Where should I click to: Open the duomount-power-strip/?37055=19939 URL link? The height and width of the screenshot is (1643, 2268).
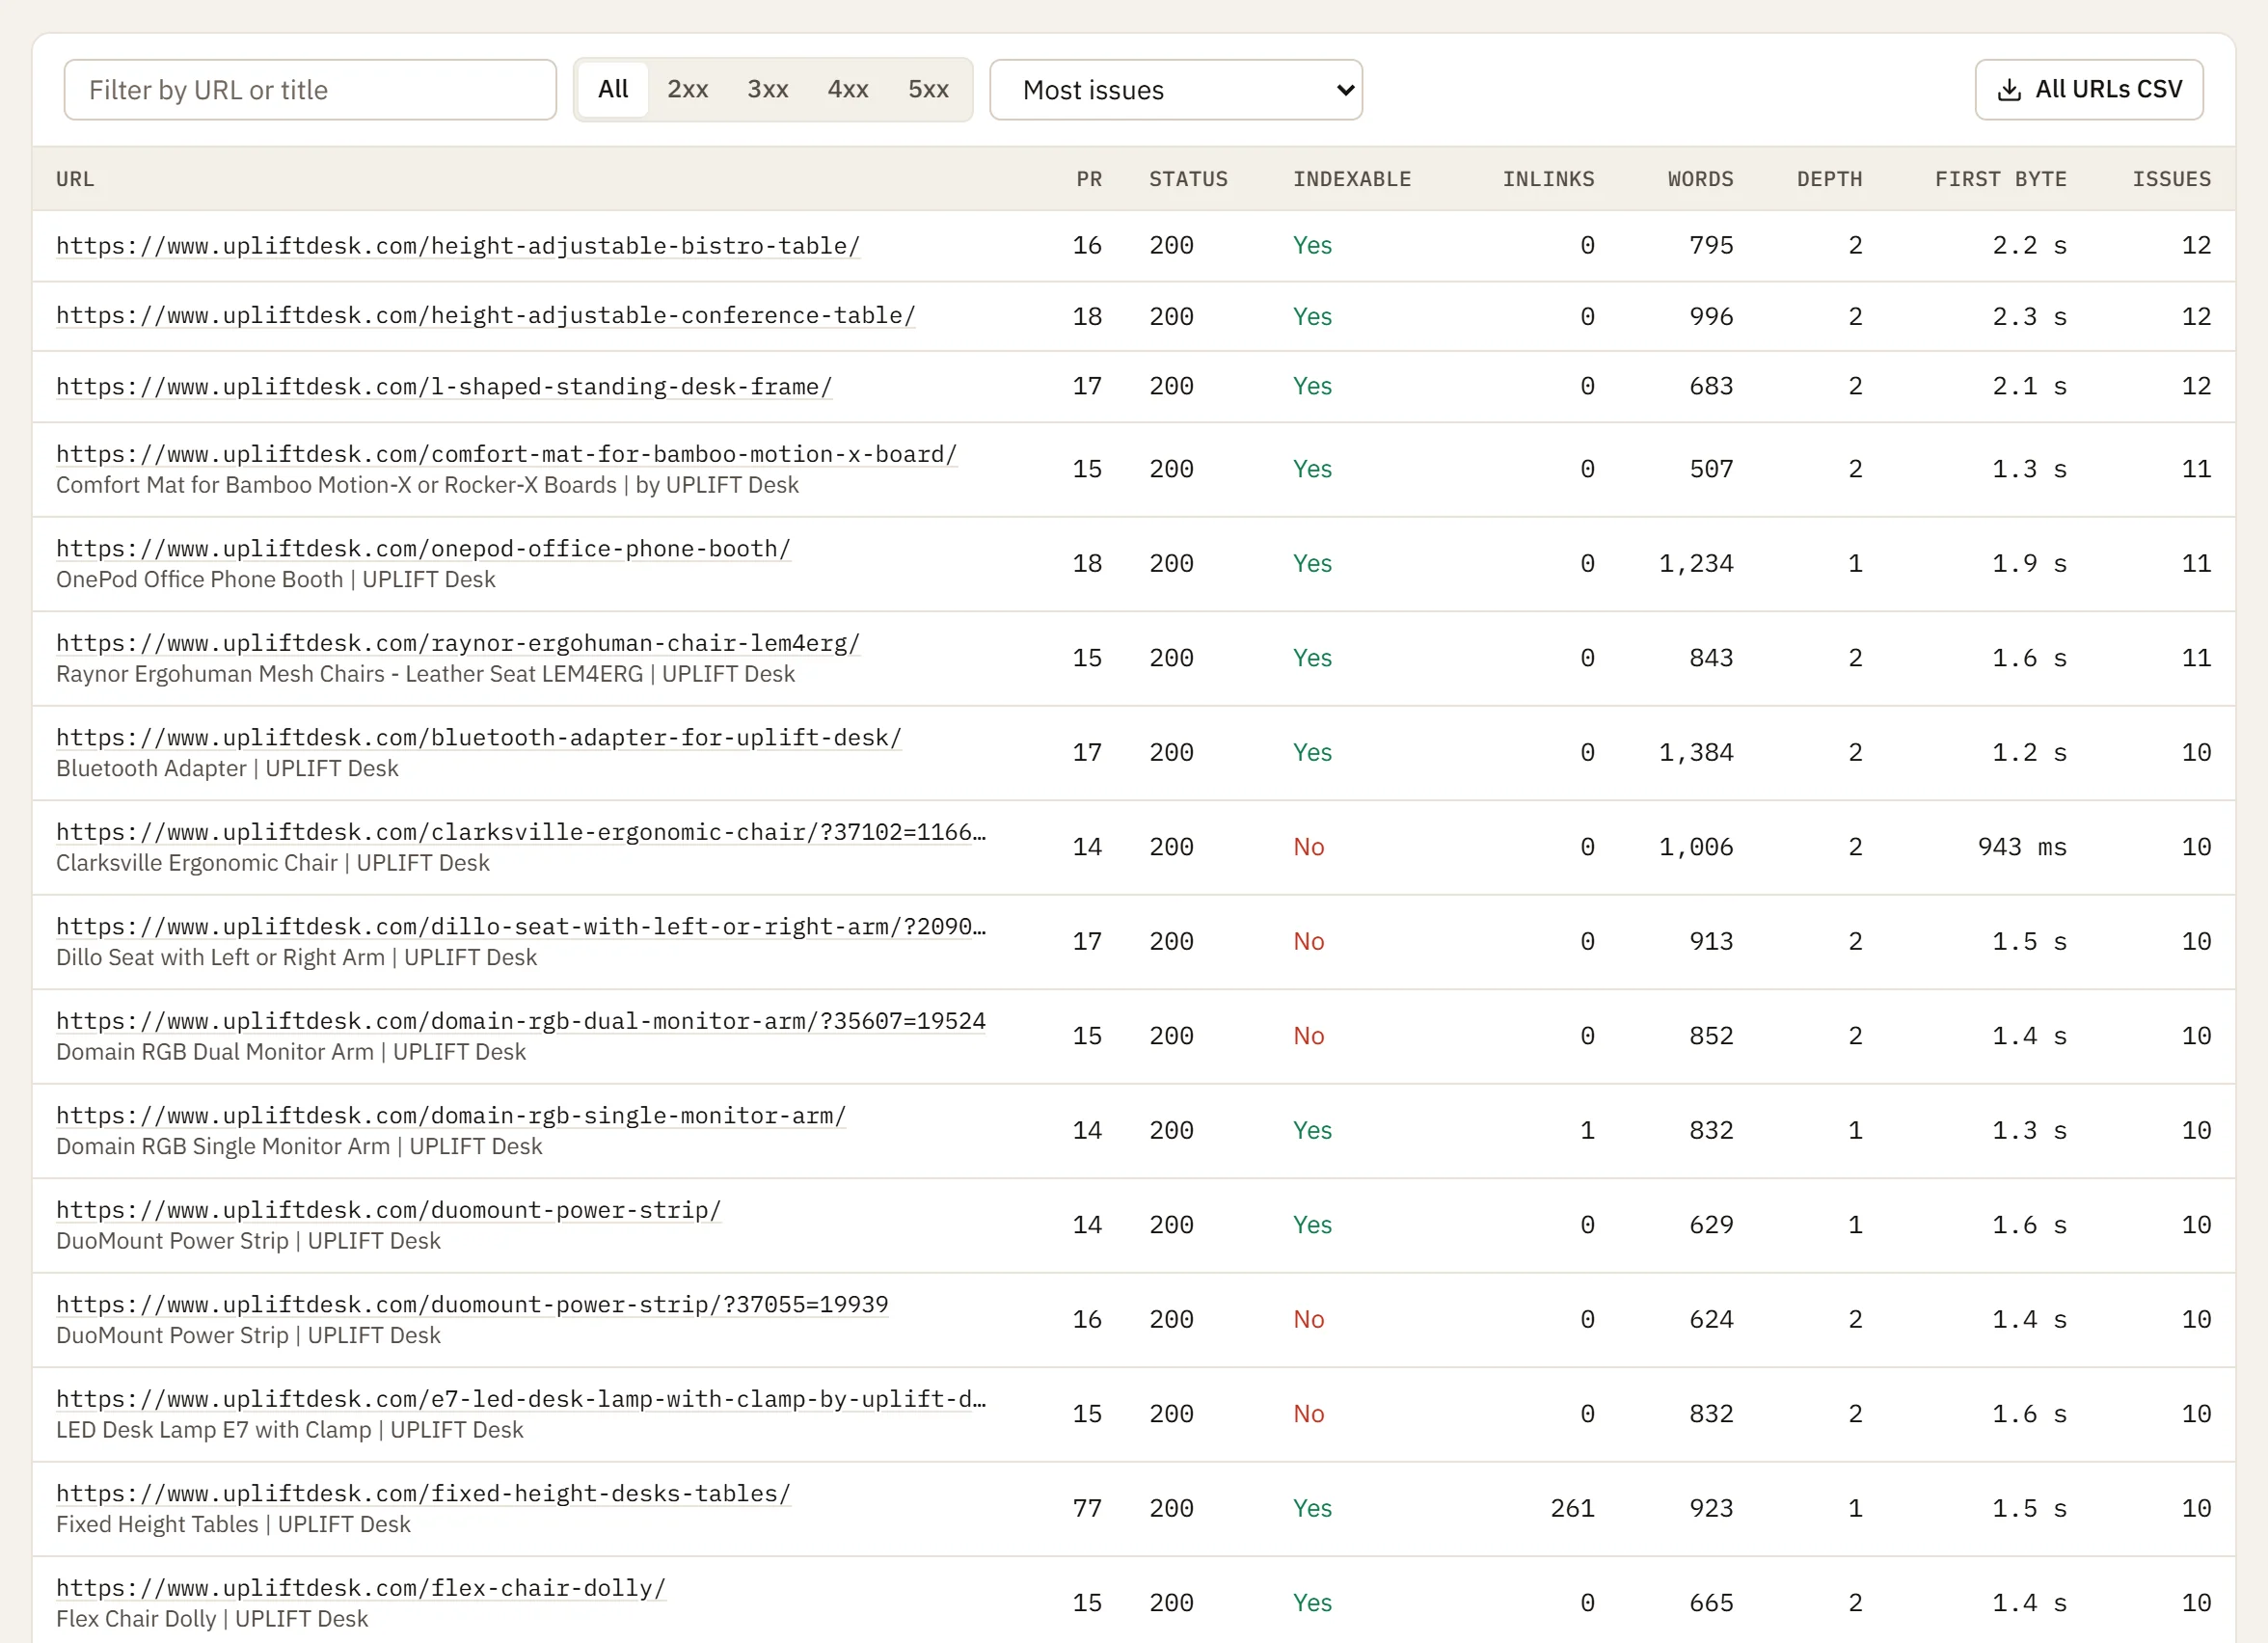click(472, 1305)
